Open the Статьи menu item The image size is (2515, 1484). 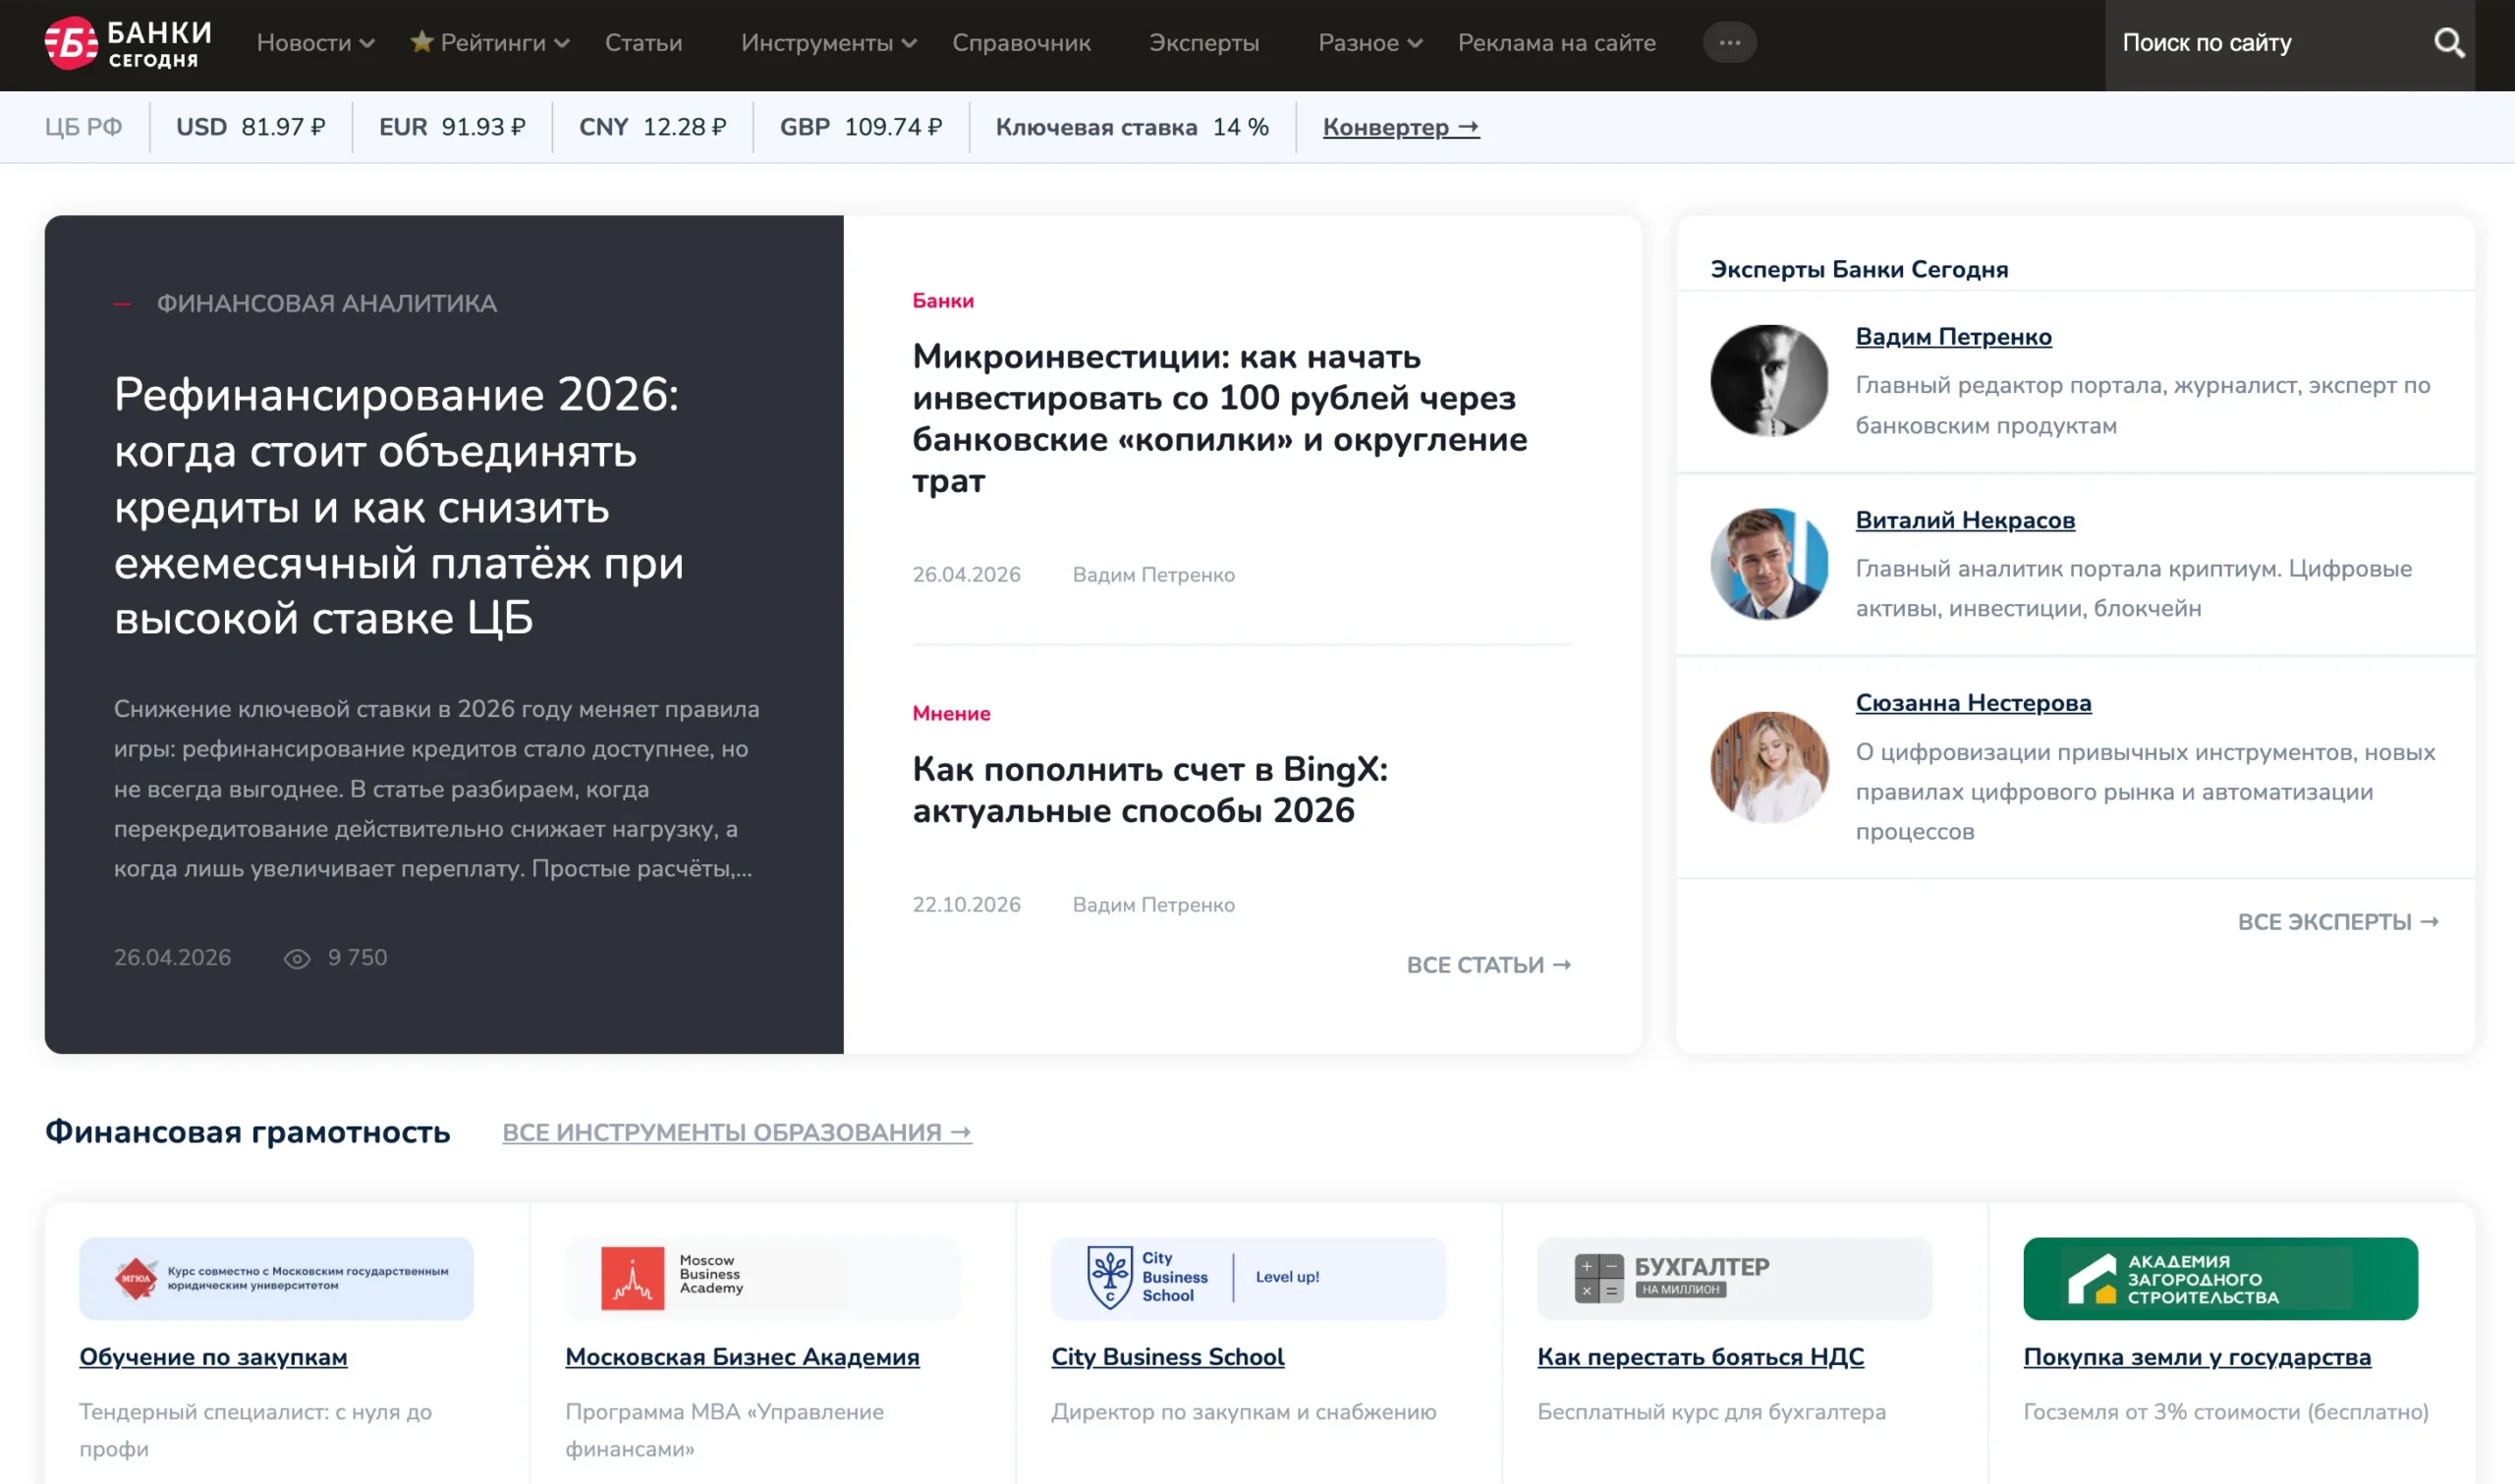[x=643, y=43]
